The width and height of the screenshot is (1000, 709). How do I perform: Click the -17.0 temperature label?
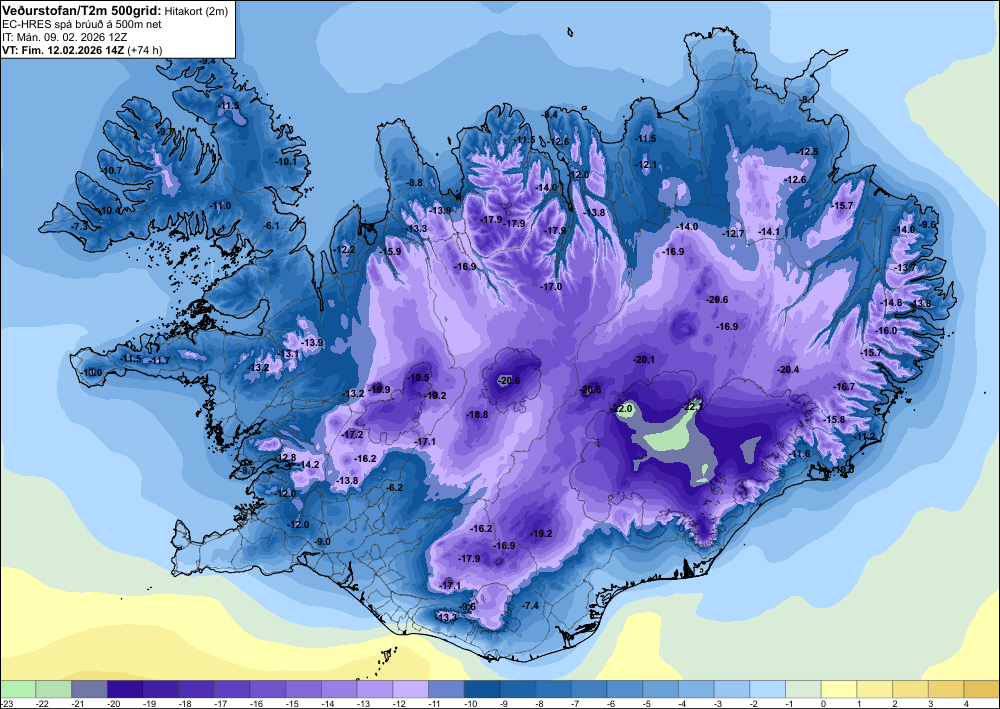551,287
